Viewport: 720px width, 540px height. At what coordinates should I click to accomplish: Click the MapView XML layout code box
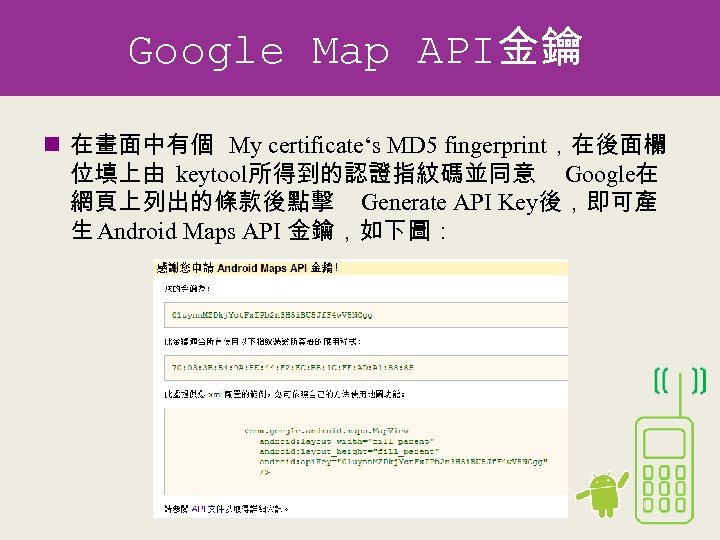pos(366,451)
